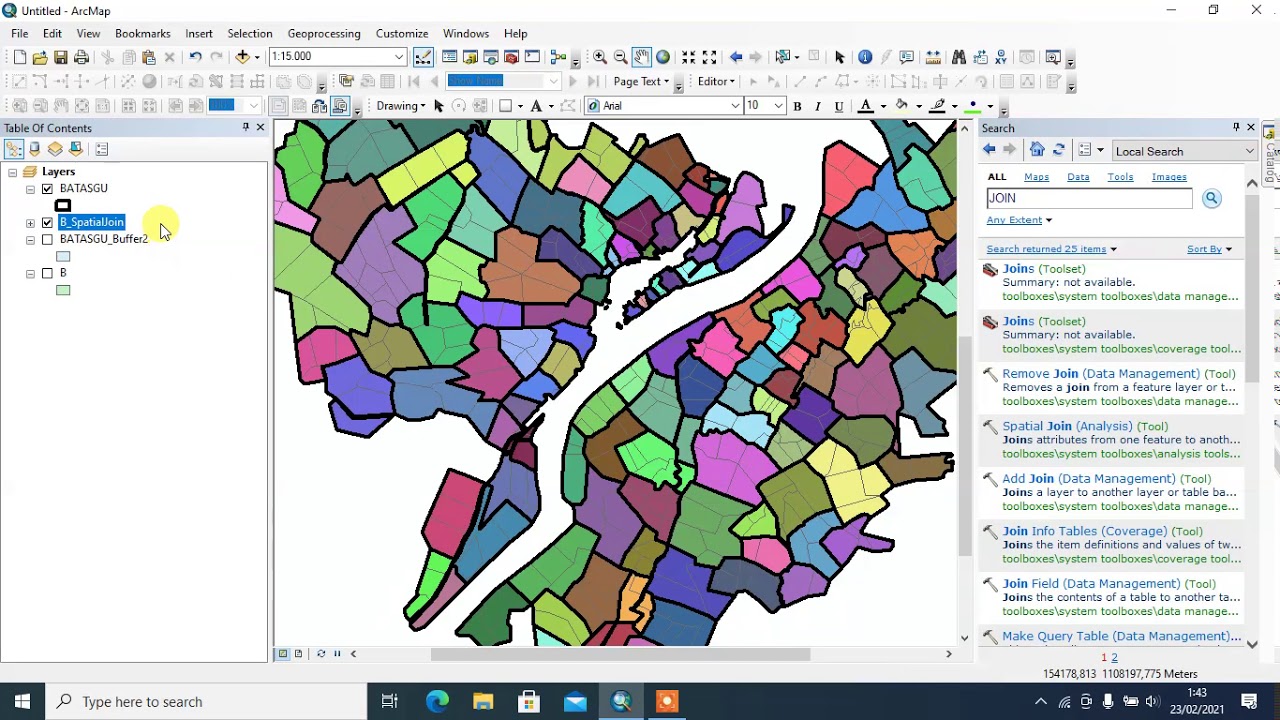Select the Zoom In tool
The height and width of the screenshot is (720, 1280).
600,57
